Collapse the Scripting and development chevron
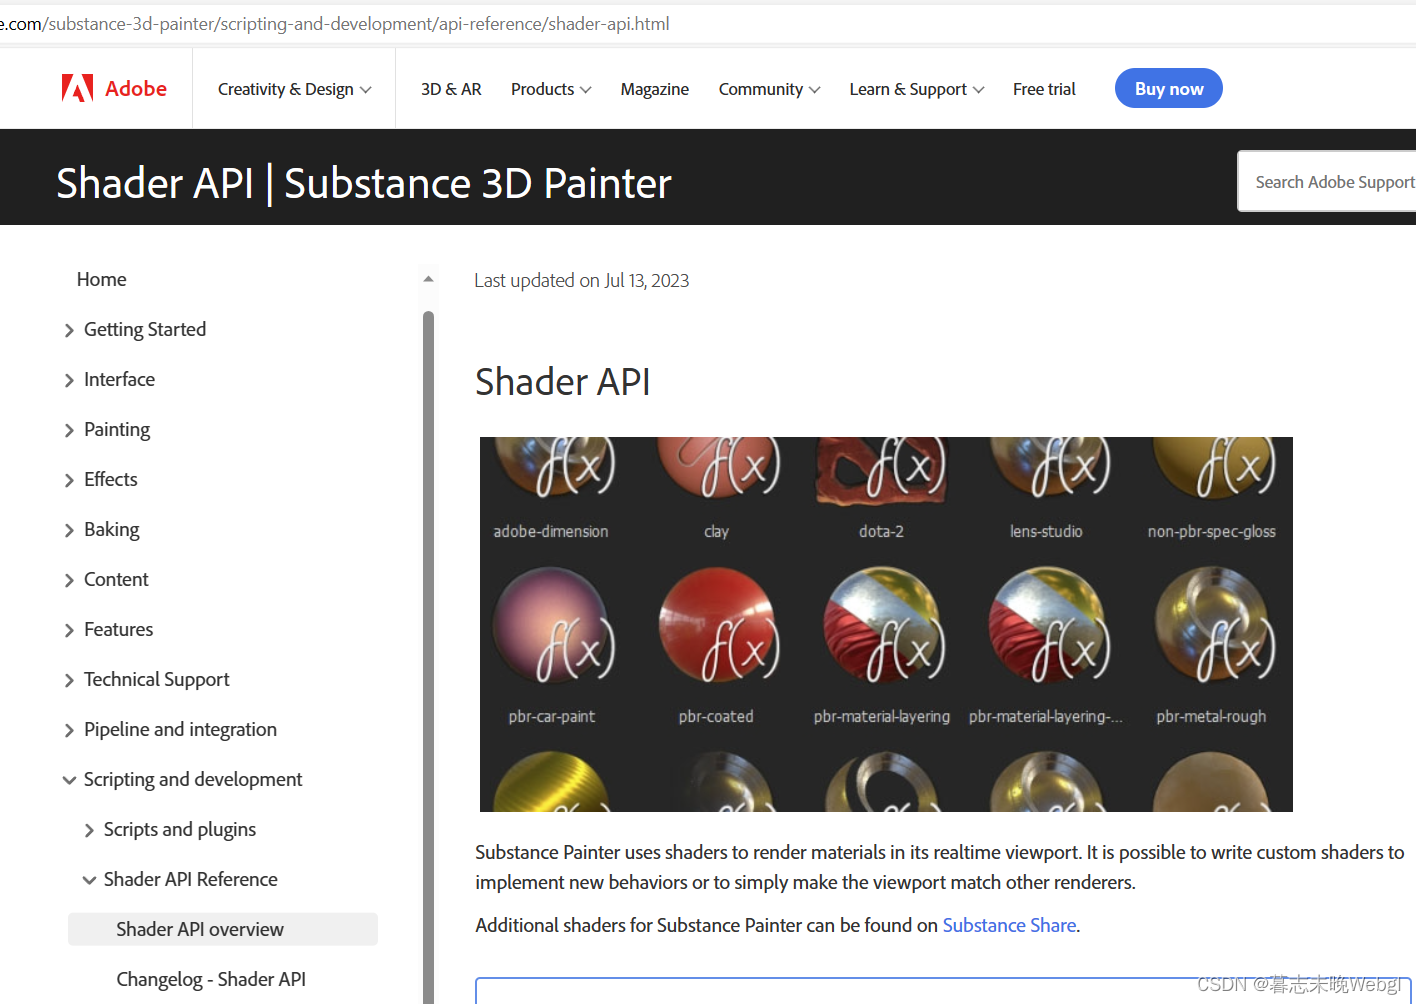Screen dimensions: 1416x1004 coord(69,780)
